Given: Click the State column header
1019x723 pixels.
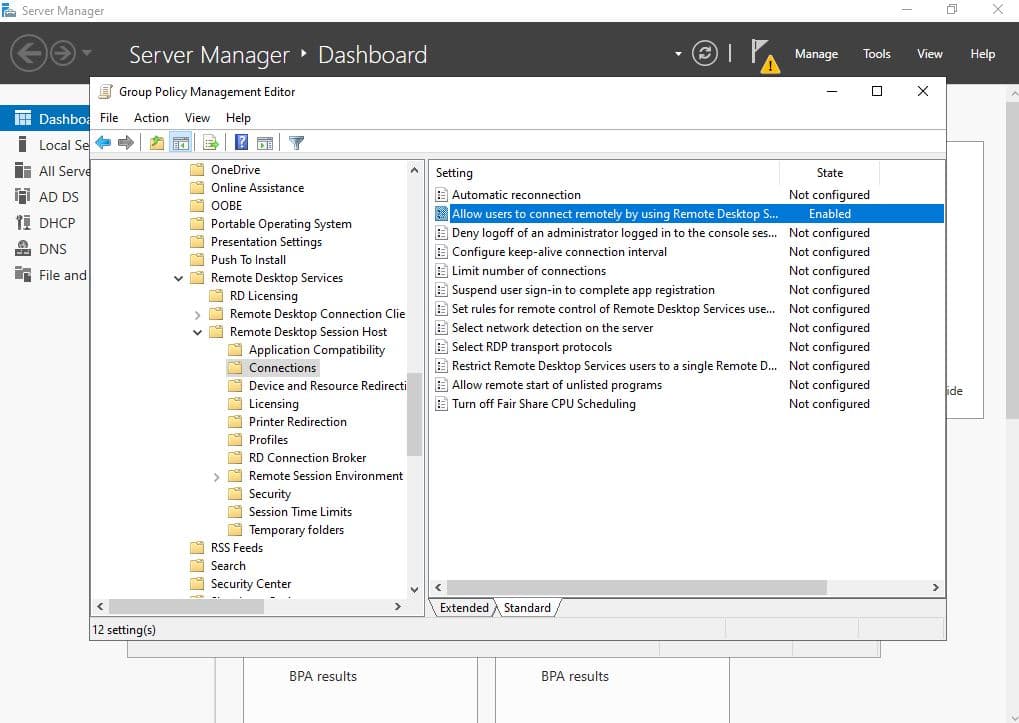Looking at the screenshot, I should tap(829, 173).
